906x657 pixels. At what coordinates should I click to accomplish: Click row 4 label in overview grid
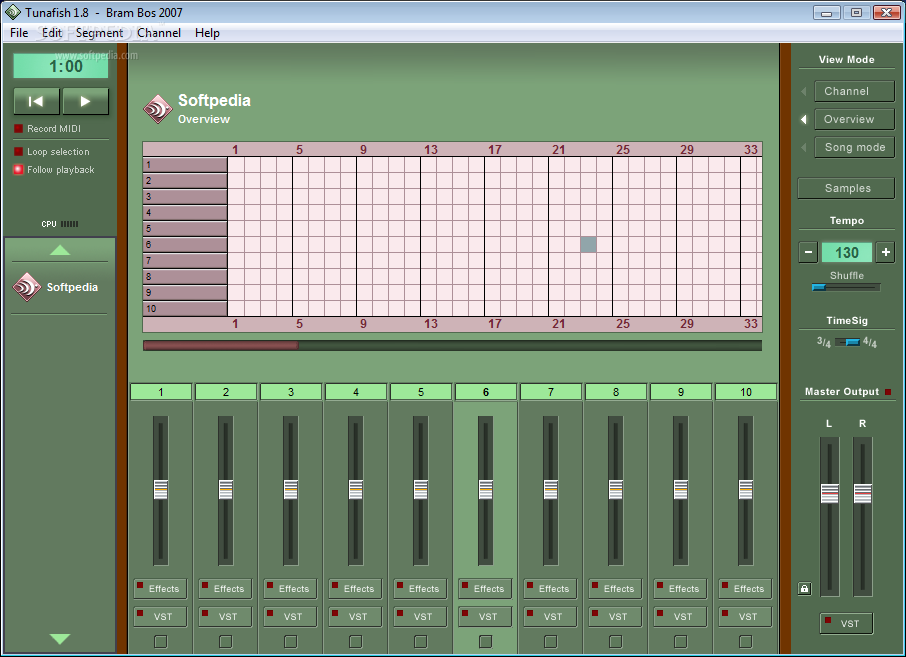[185, 213]
